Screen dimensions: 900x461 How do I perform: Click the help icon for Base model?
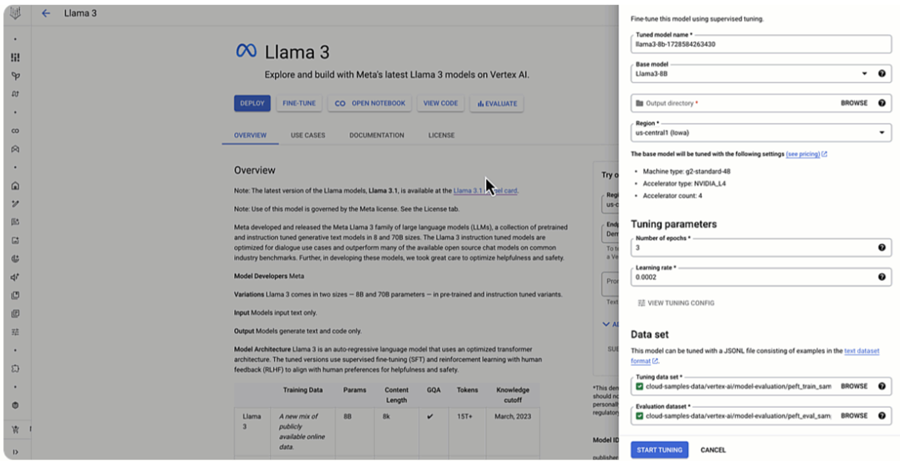882,73
